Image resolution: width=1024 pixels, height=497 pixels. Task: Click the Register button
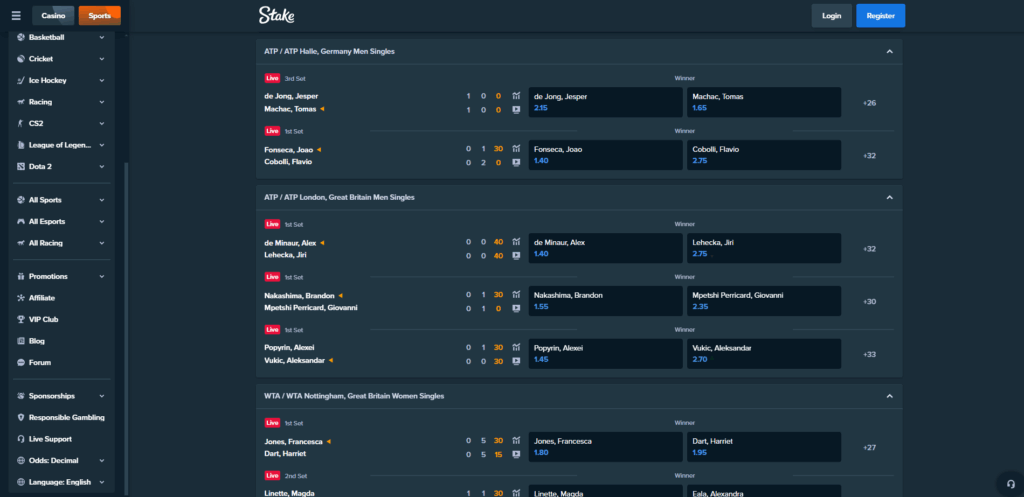coord(880,16)
